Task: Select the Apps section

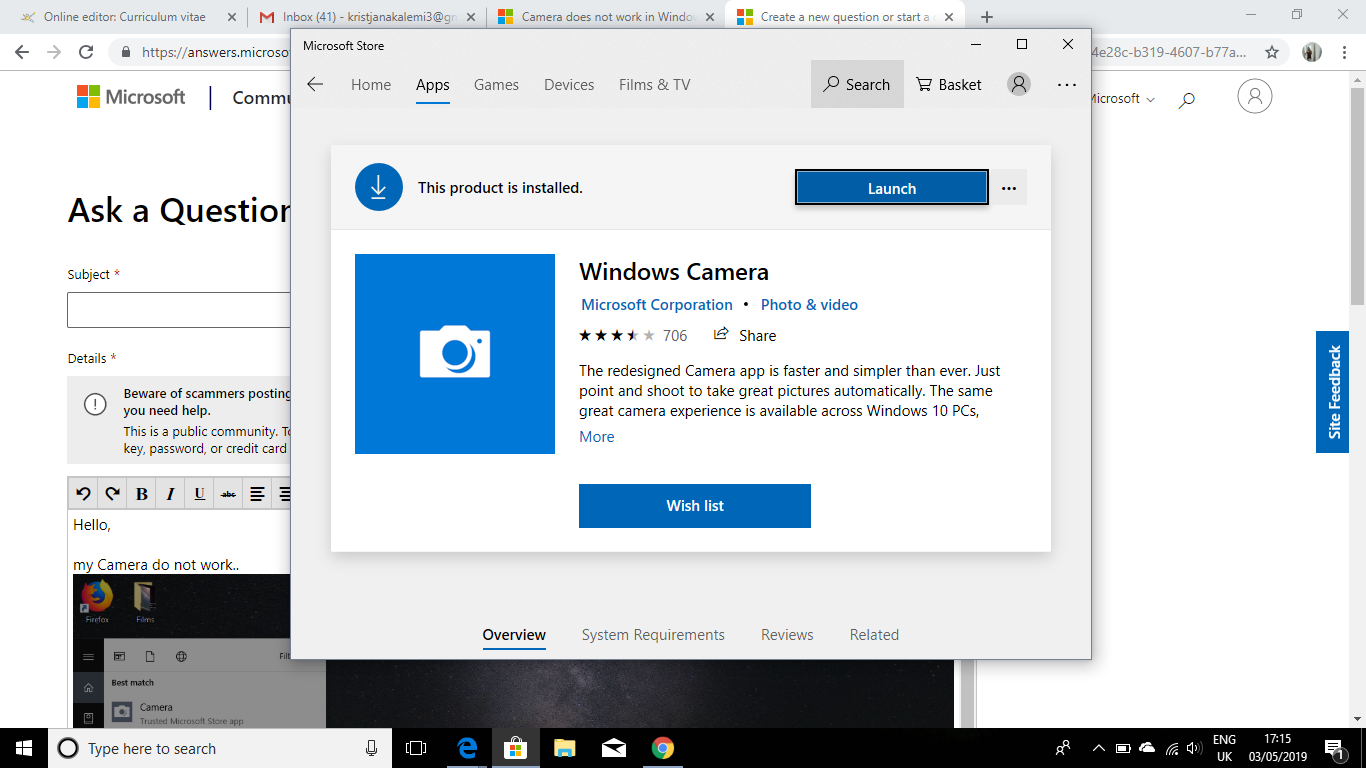Action: (x=433, y=85)
